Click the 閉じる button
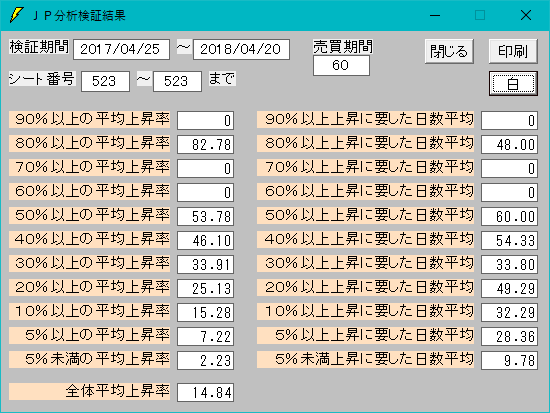The height and width of the screenshot is (413, 550). [x=449, y=51]
